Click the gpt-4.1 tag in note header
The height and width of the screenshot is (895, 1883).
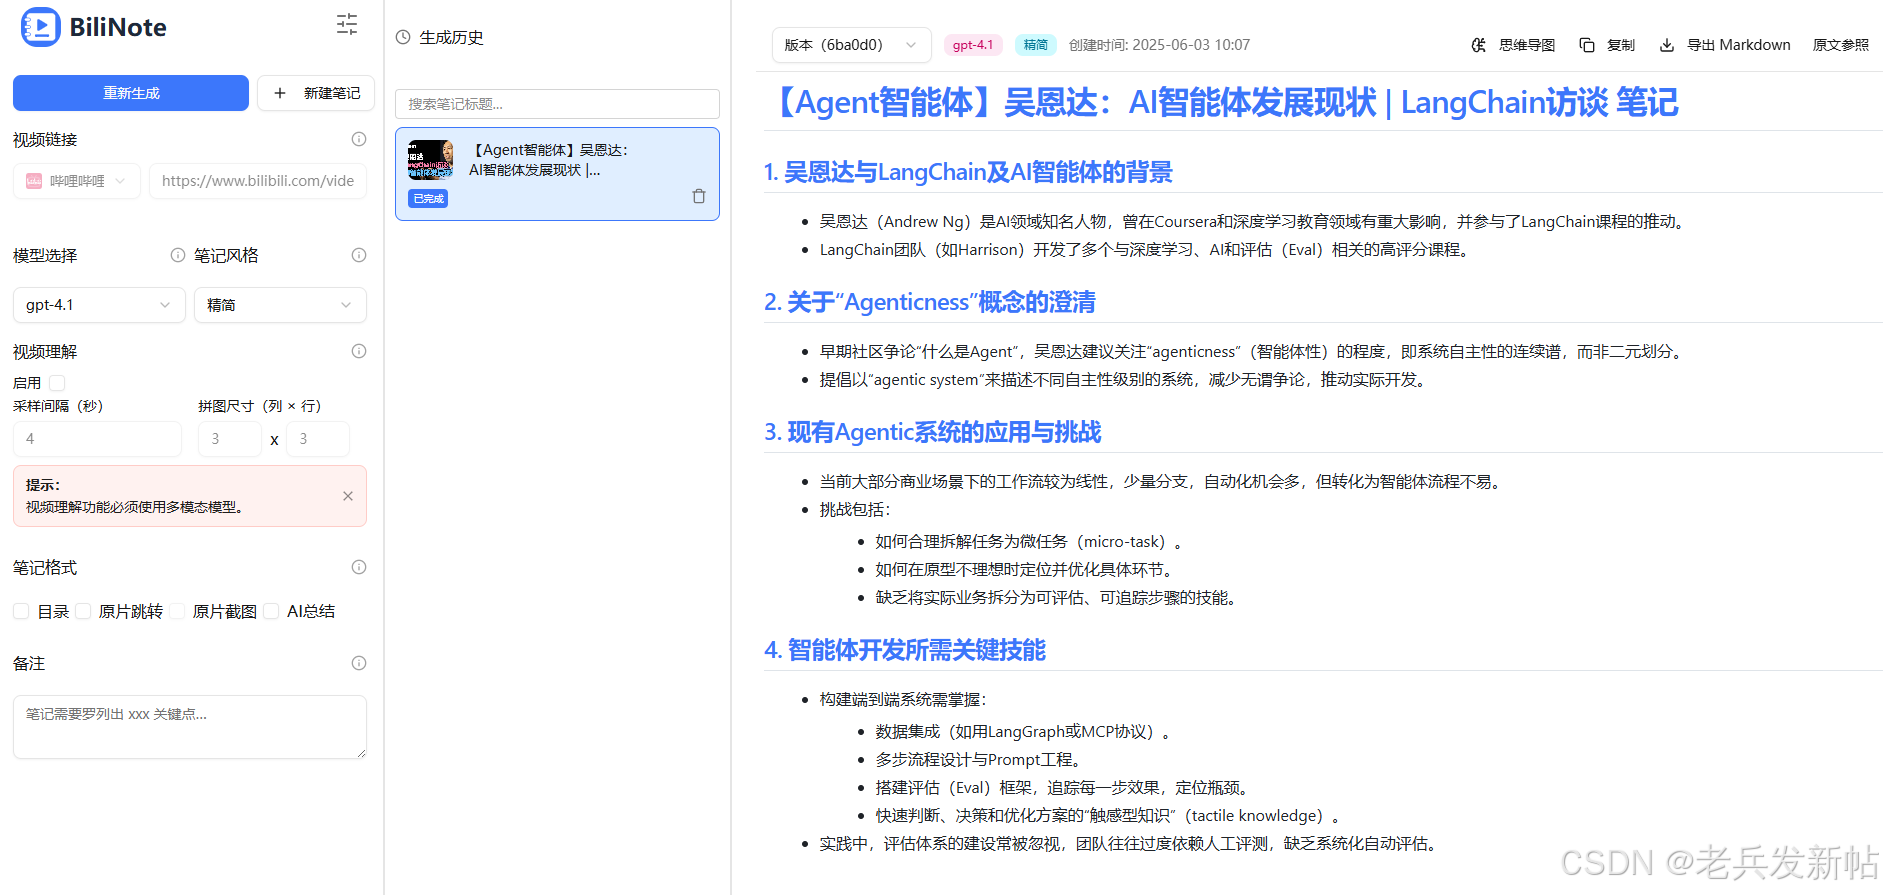(973, 45)
